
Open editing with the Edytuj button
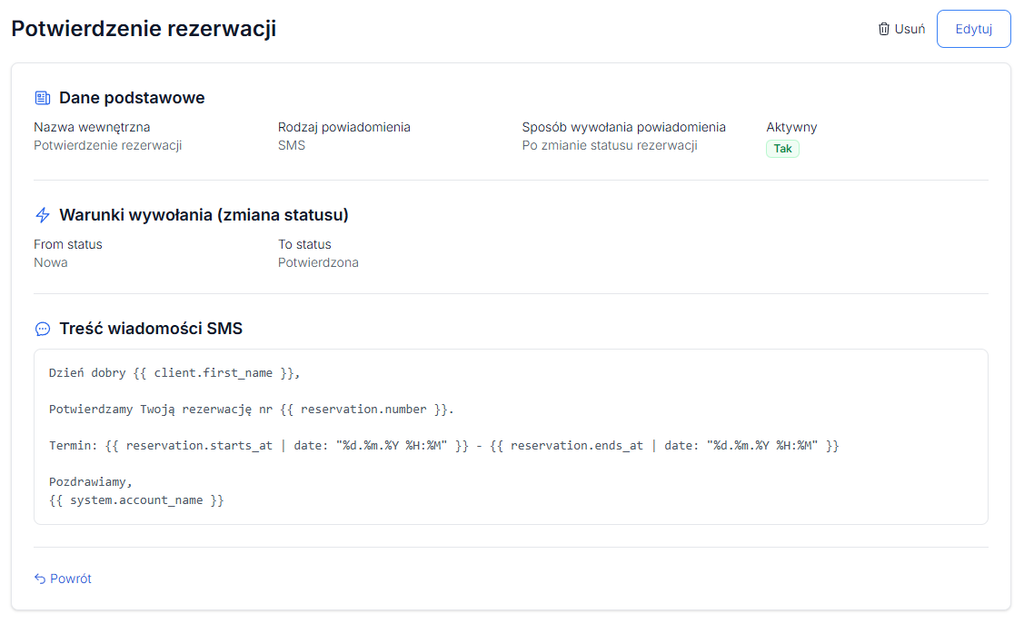(x=974, y=29)
